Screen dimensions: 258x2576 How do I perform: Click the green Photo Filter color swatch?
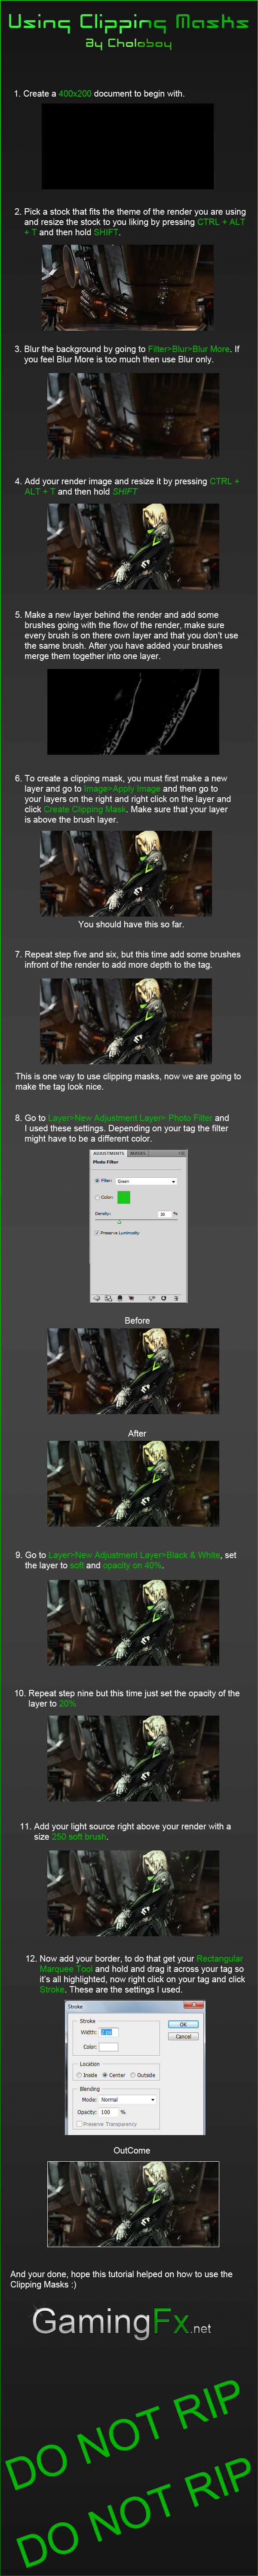(124, 1197)
